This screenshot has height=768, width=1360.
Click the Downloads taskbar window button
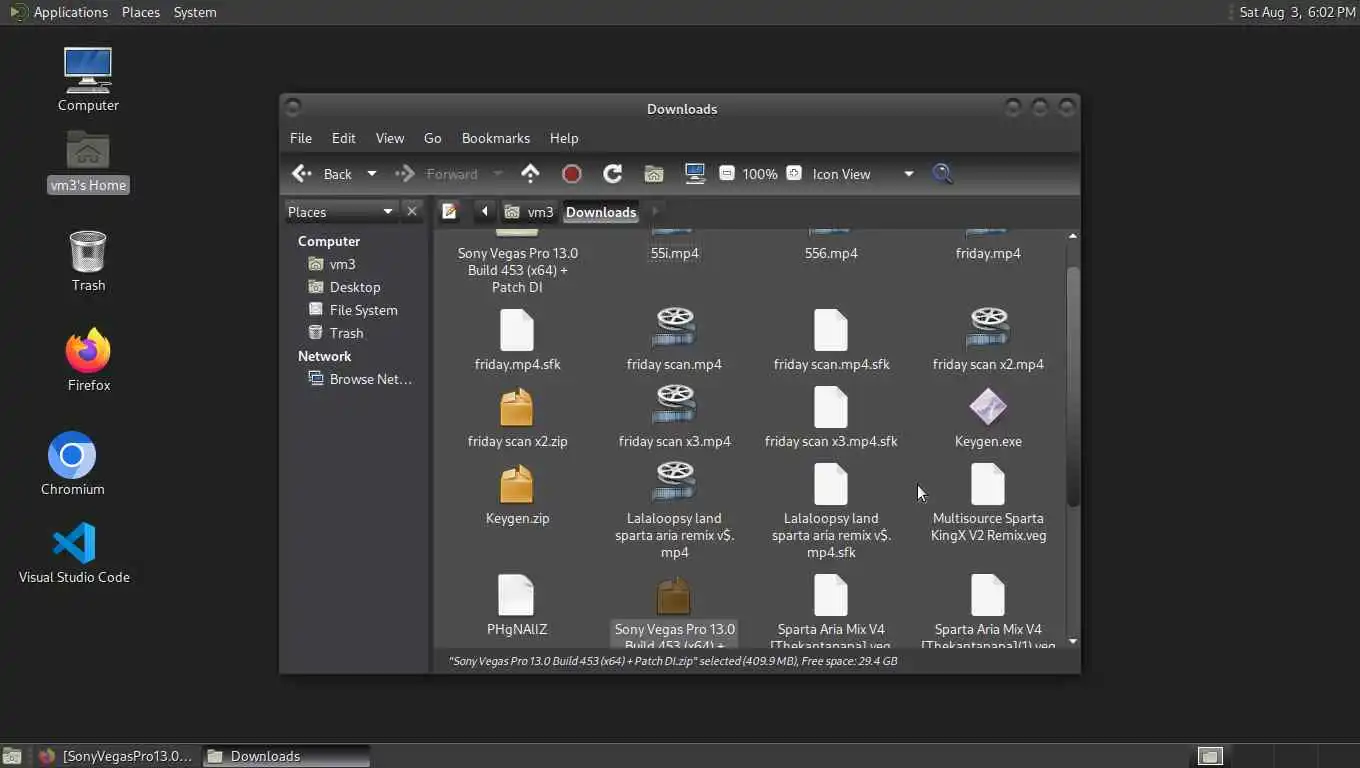[286, 756]
